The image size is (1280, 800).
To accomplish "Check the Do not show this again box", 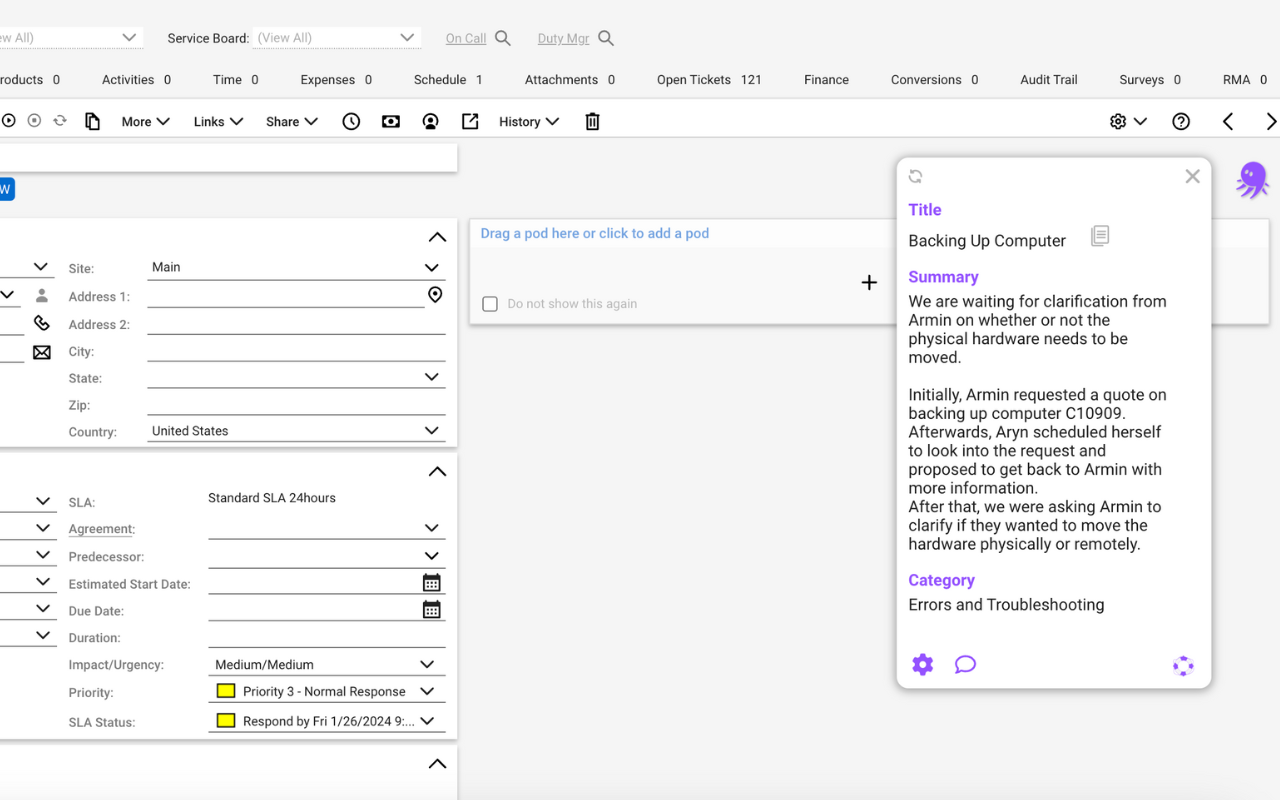I will 490,304.
